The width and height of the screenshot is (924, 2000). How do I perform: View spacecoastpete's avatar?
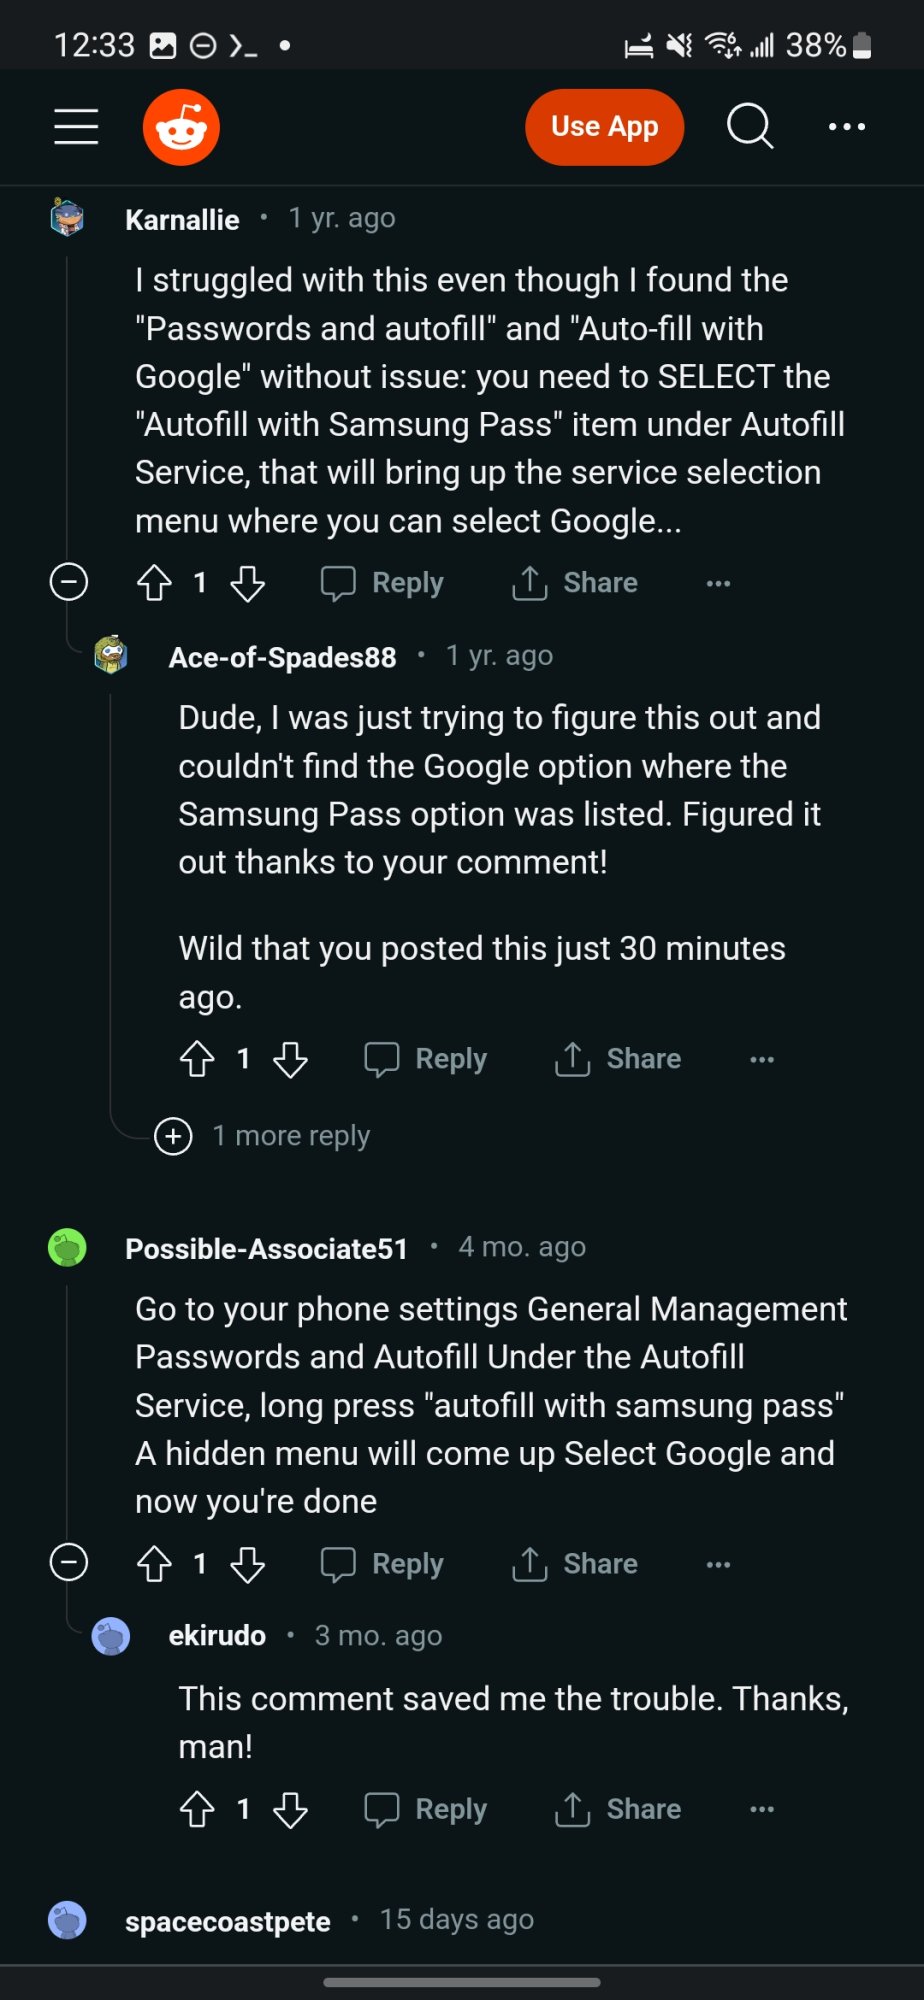68,1920
